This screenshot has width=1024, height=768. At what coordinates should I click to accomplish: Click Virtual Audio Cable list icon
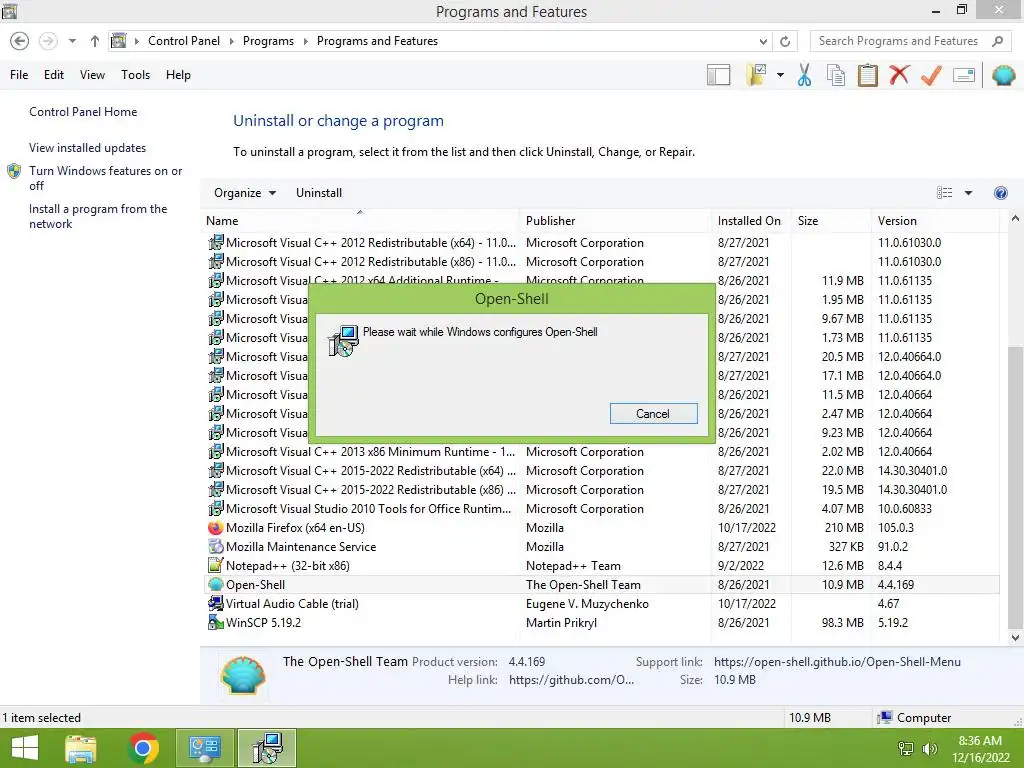click(216, 603)
